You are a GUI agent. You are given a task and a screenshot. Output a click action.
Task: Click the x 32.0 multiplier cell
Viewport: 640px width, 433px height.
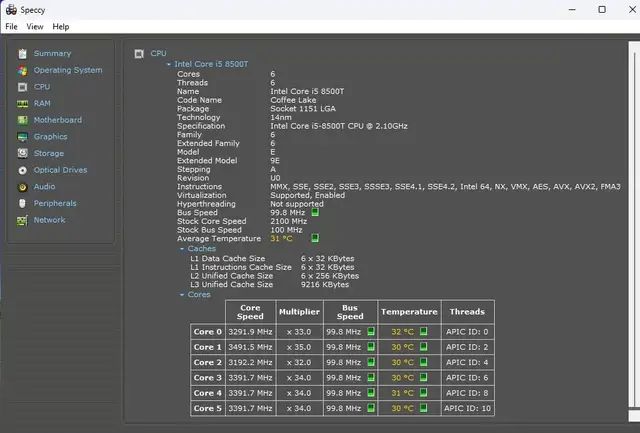(299, 362)
